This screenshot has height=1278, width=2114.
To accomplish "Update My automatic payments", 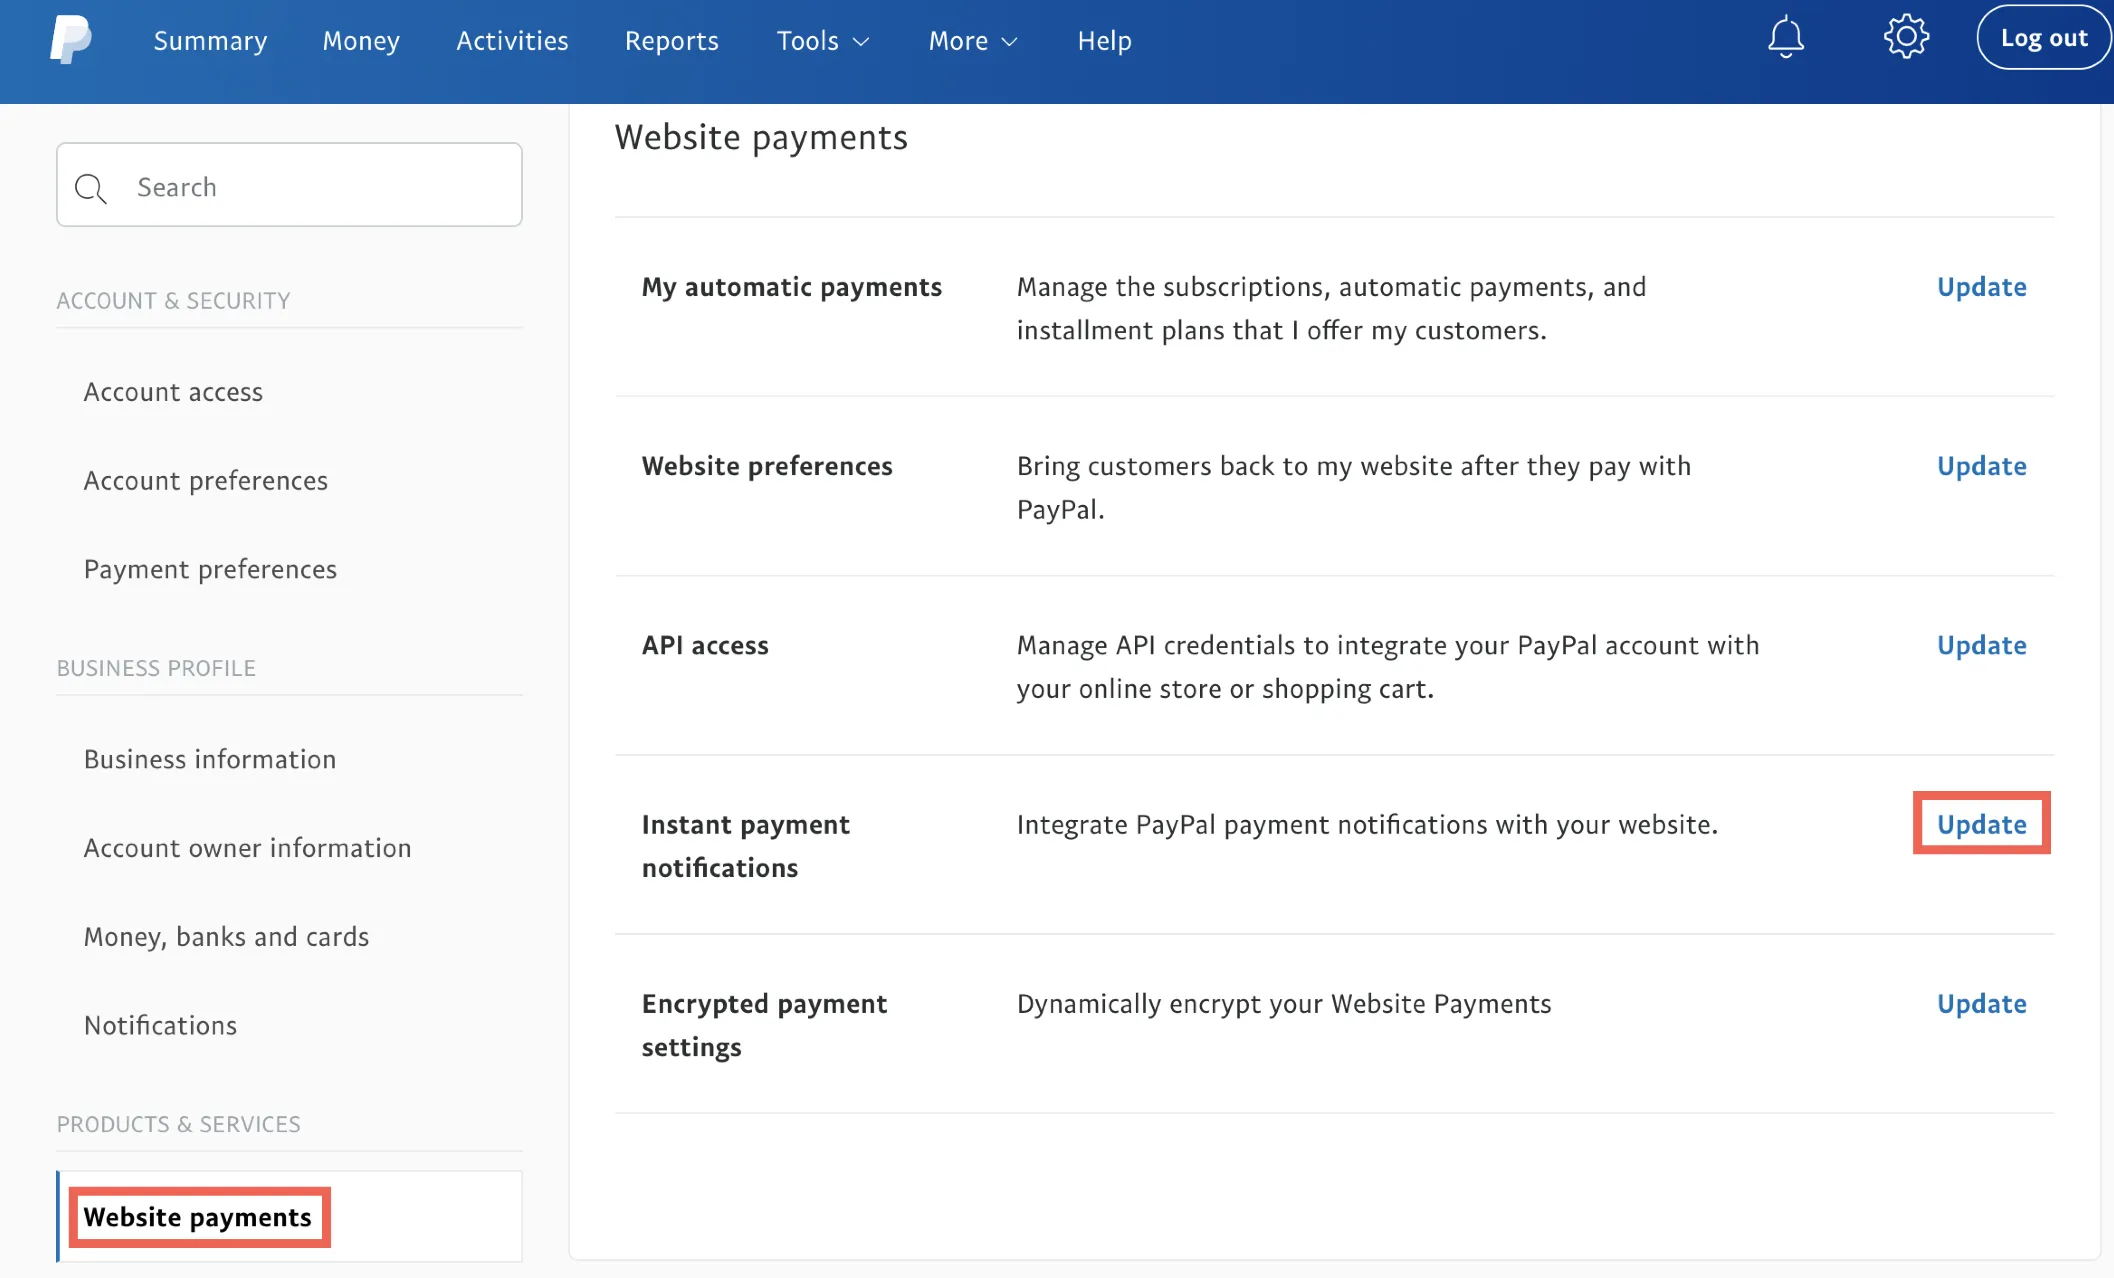I will click(x=1981, y=287).
